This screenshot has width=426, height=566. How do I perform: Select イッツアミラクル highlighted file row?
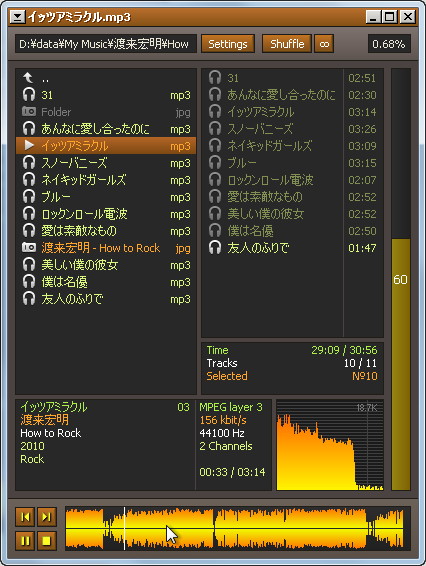(x=106, y=145)
